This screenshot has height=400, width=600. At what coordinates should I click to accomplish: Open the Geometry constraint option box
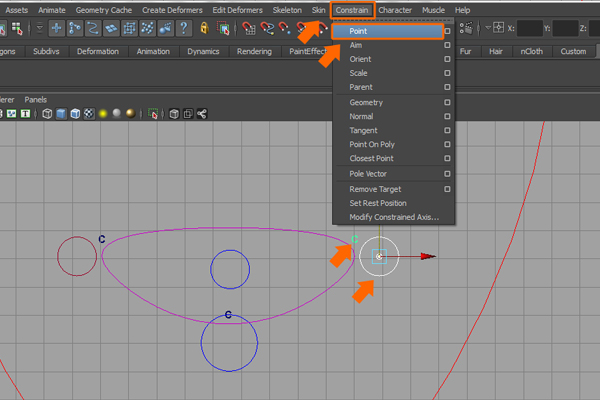click(x=447, y=103)
